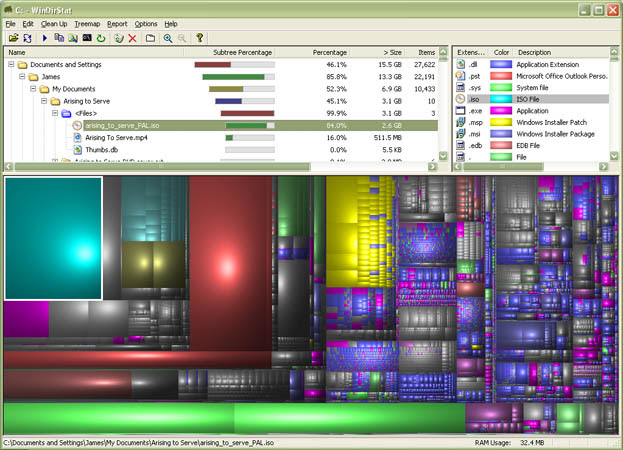Select the large red treemap block
Viewport: 623px width, 450px height.
(x=231, y=263)
